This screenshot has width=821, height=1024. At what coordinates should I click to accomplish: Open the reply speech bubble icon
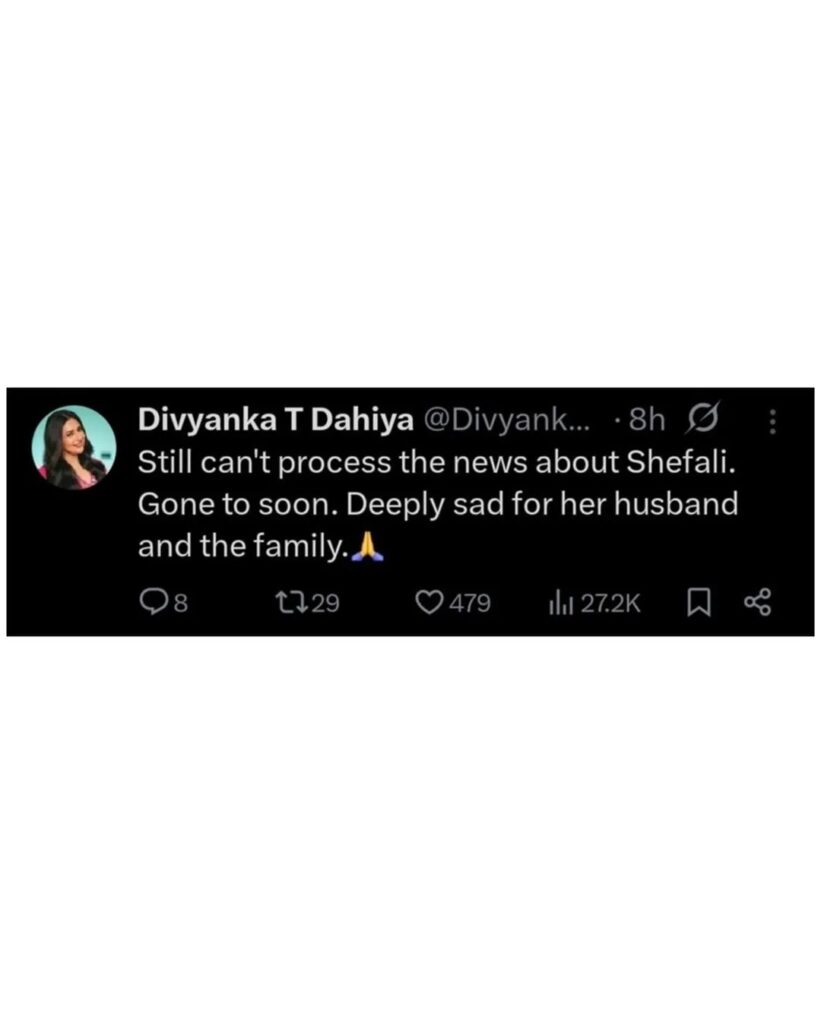[x=155, y=601]
